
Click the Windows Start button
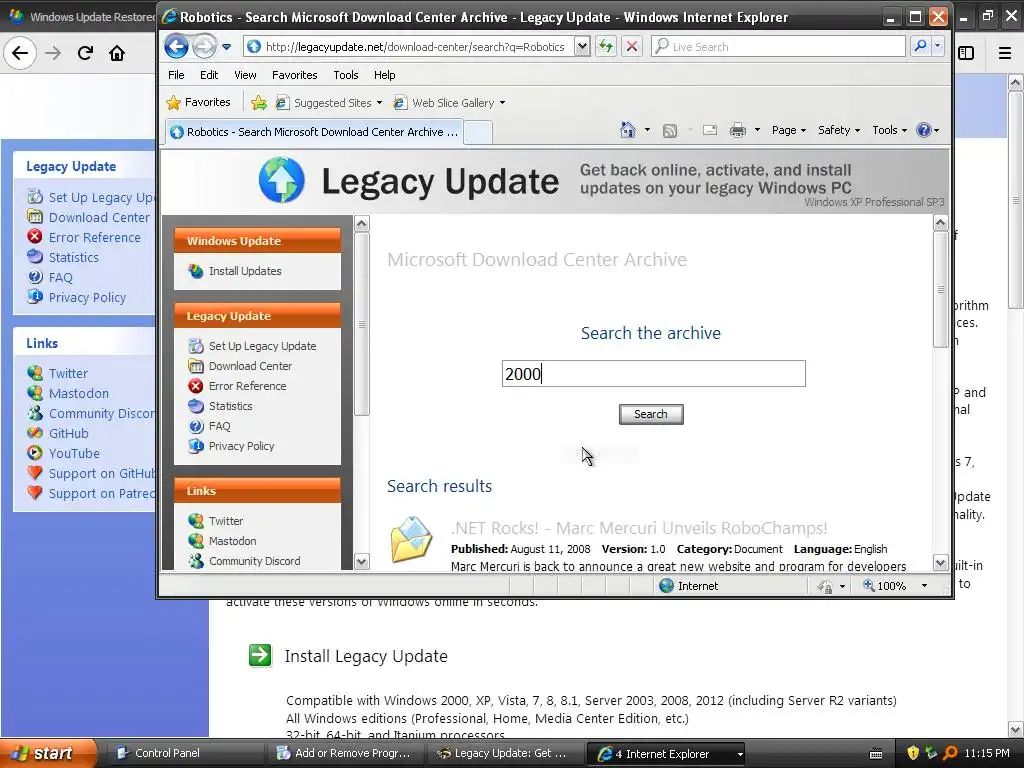pos(48,753)
